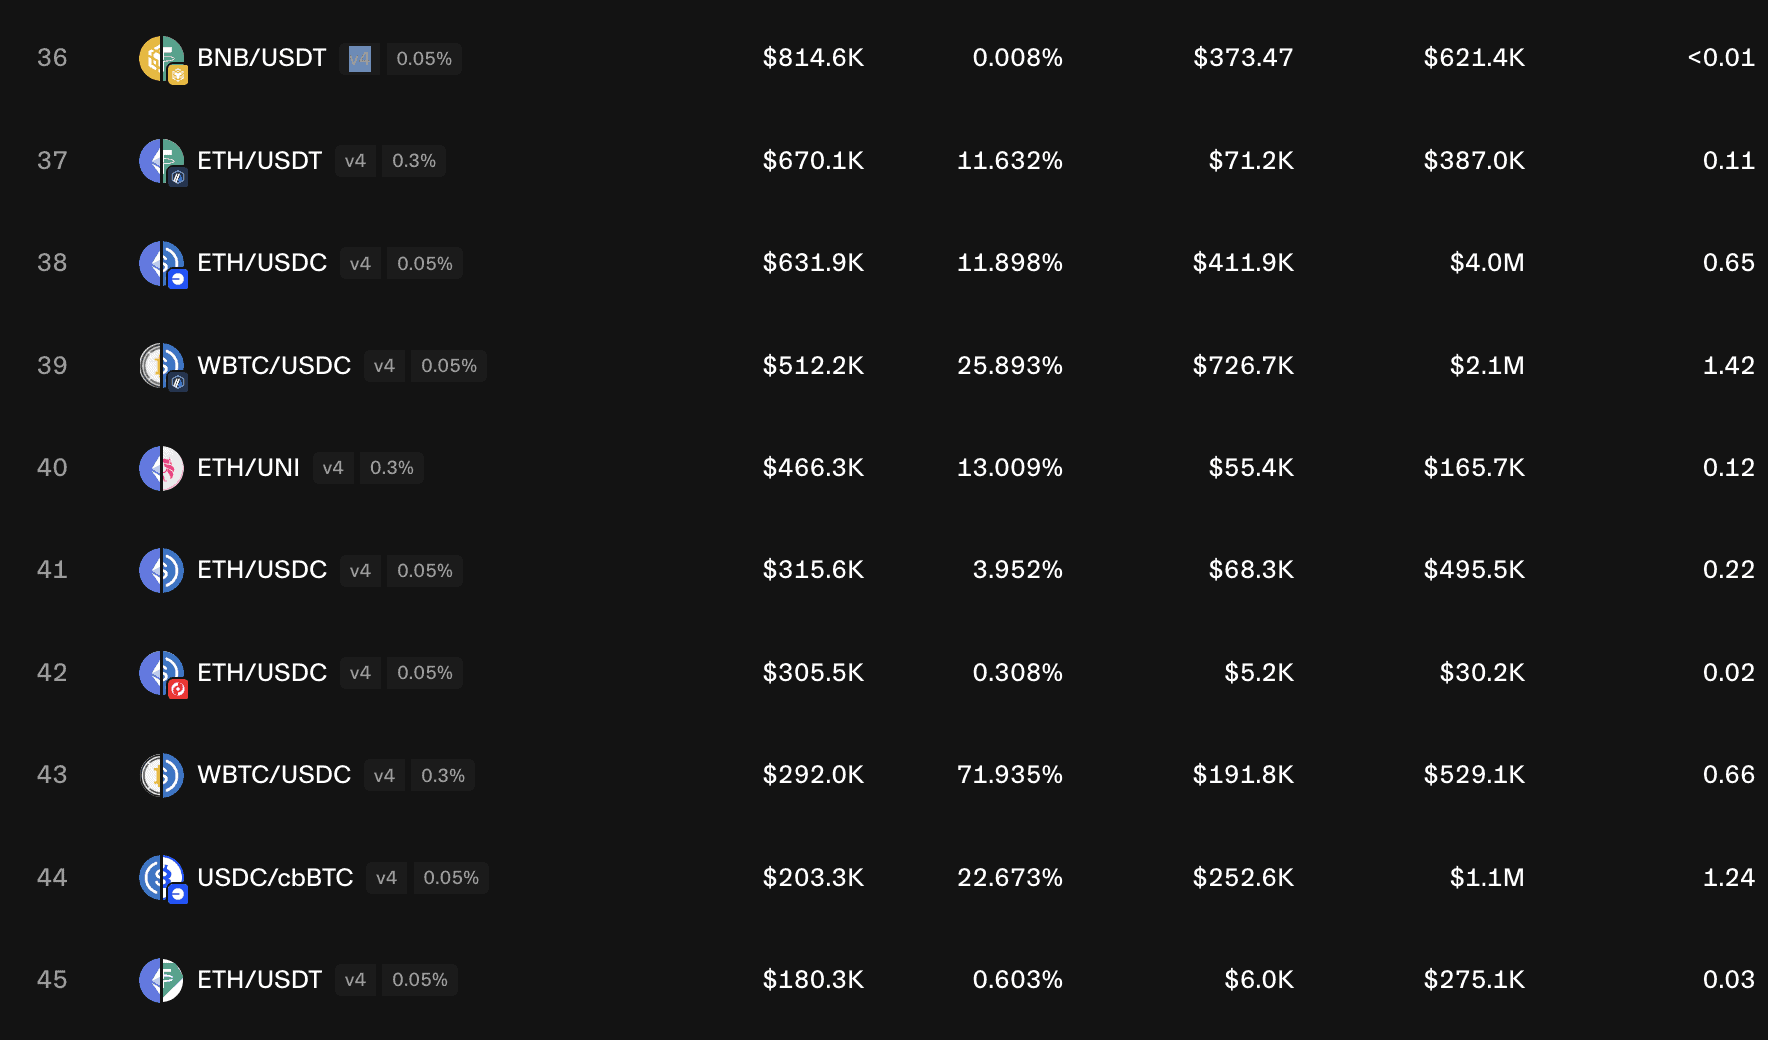Image resolution: width=1768 pixels, height=1040 pixels.
Task: Open the ETH/UNI pool name
Action: click(x=248, y=468)
